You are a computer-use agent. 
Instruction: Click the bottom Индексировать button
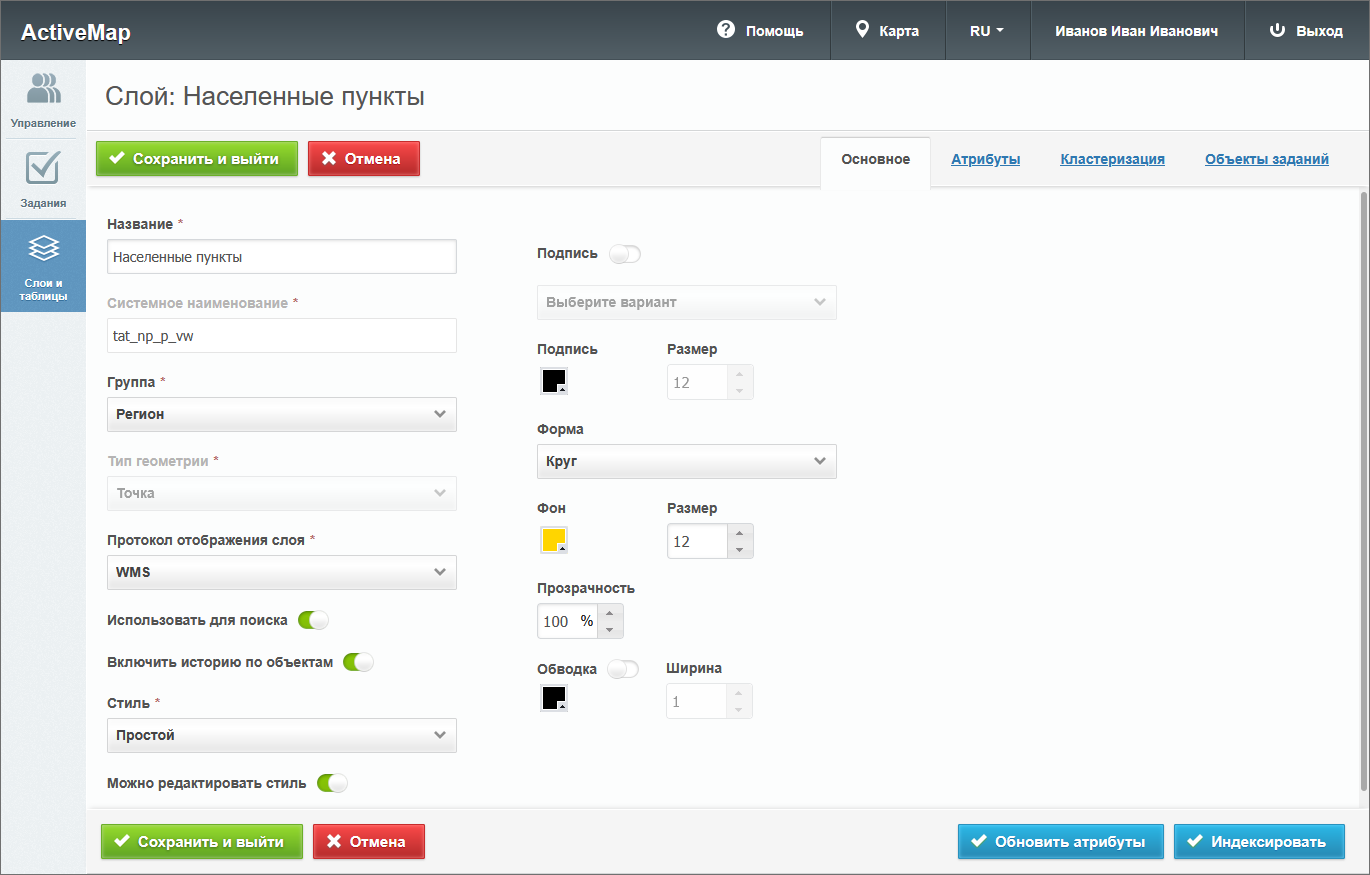tap(1258, 842)
